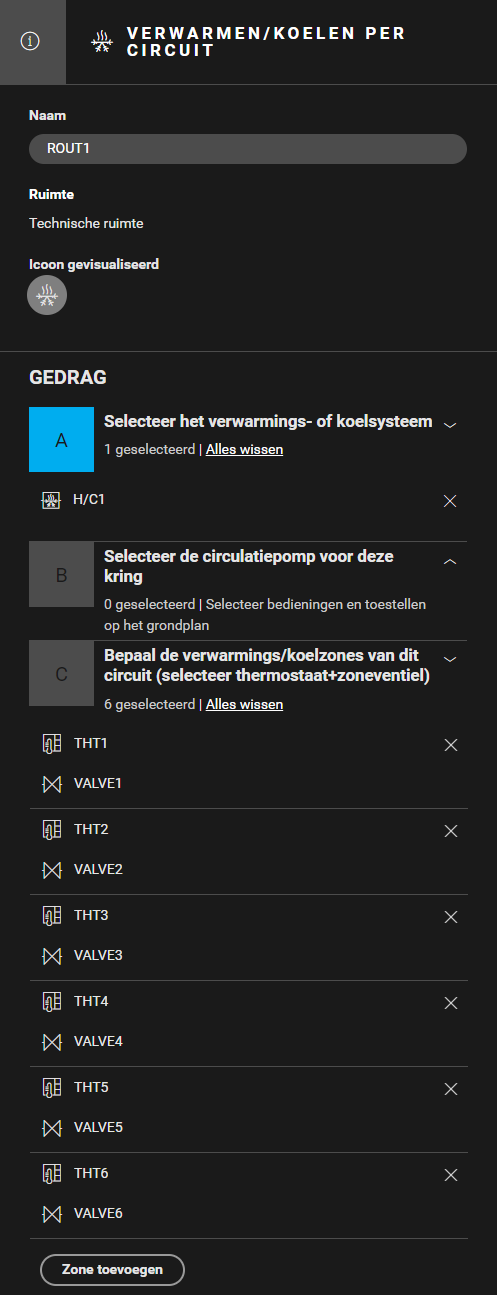Remove H/C1 from the selection
The height and width of the screenshot is (1295, 497).
(x=450, y=500)
